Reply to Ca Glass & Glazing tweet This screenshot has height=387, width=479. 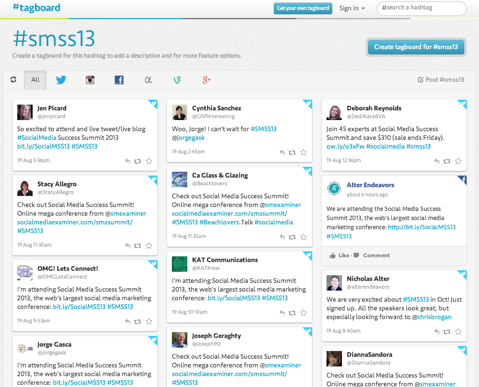tap(282, 237)
